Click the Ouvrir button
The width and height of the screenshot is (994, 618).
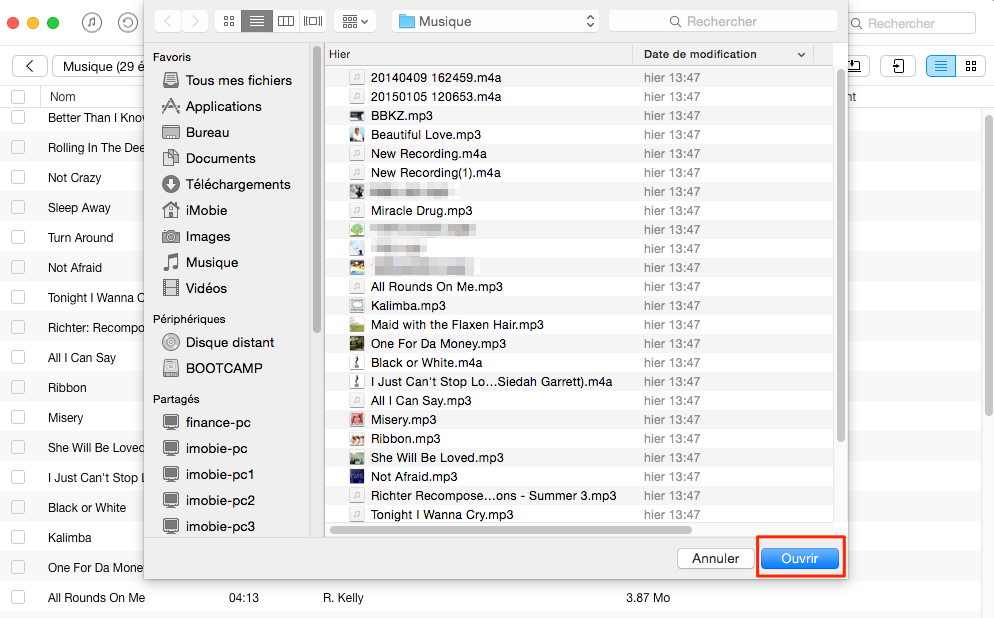[799, 558]
